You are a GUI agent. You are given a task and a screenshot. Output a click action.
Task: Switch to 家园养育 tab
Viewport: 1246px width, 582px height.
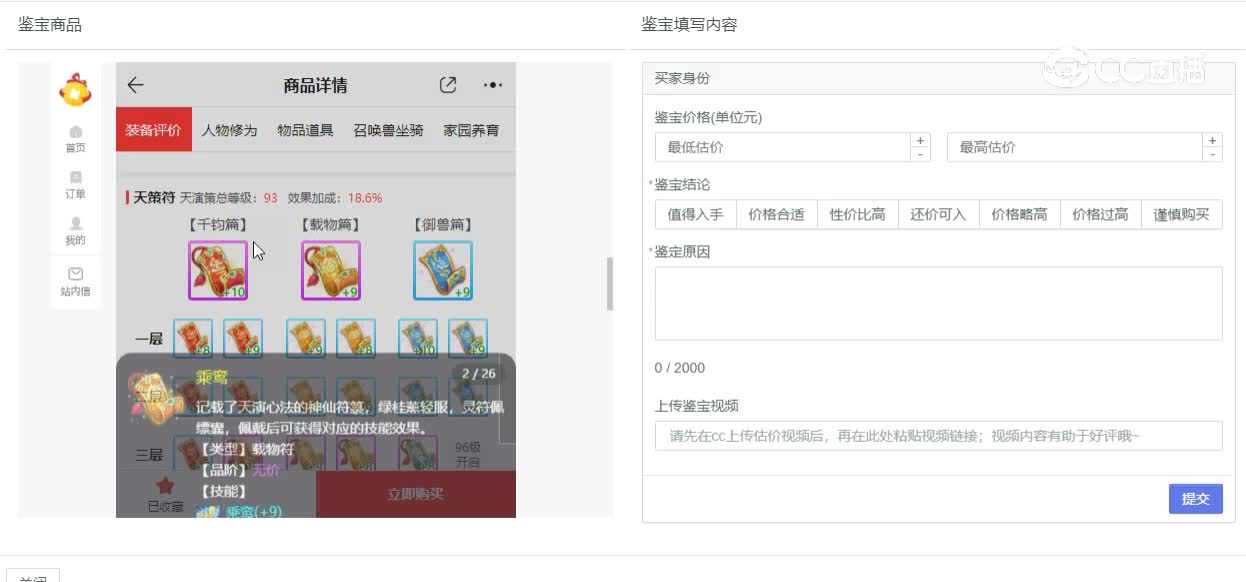click(x=471, y=130)
